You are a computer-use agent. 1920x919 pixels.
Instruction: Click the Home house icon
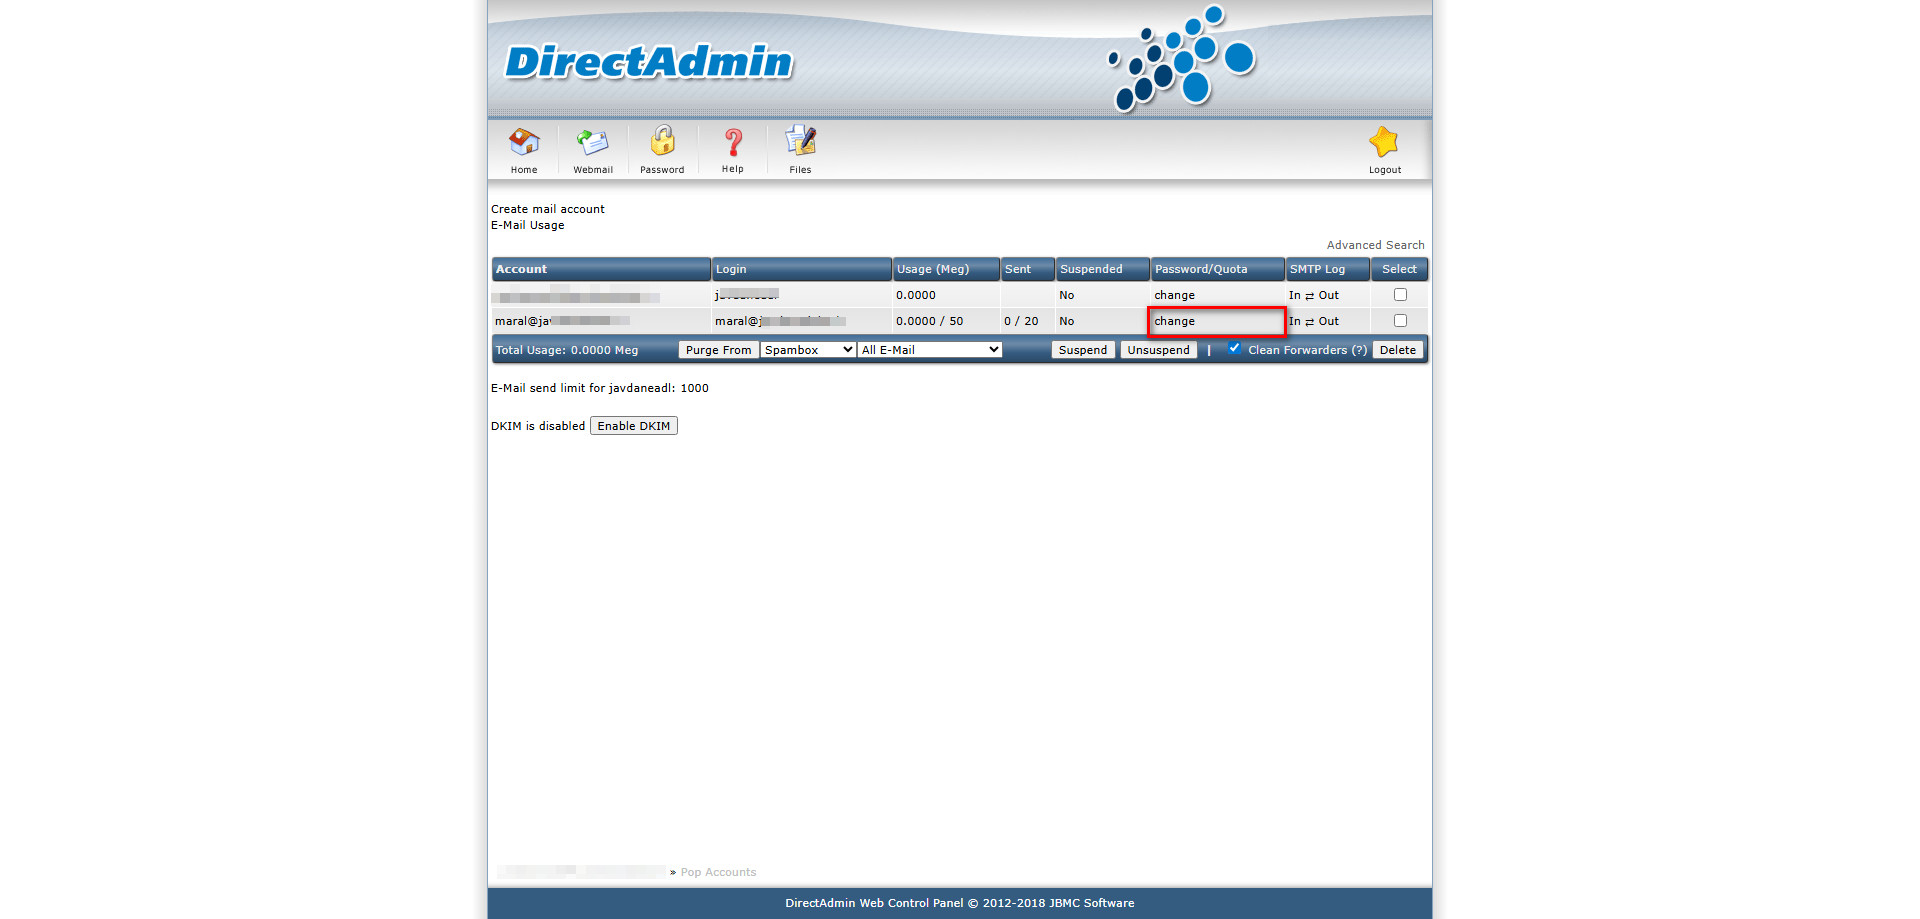point(524,143)
